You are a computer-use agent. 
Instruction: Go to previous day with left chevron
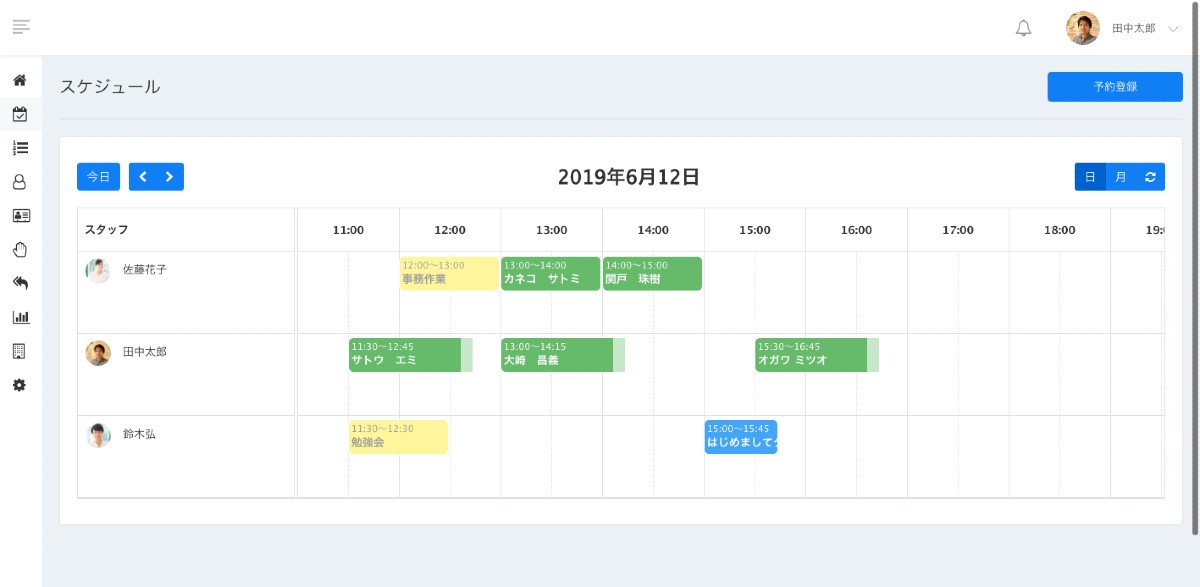143,177
